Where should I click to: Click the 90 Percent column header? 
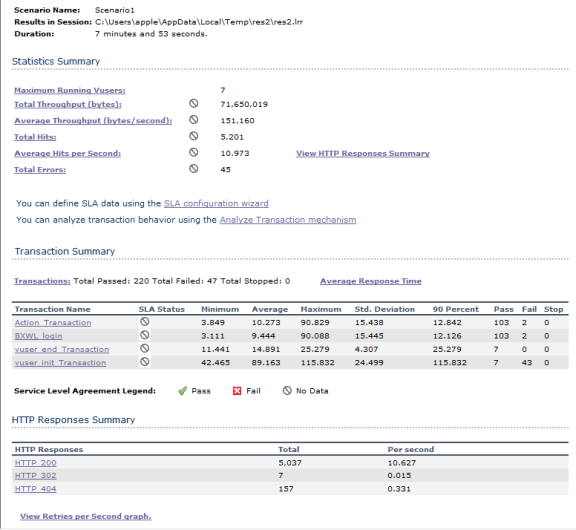(x=456, y=309)
